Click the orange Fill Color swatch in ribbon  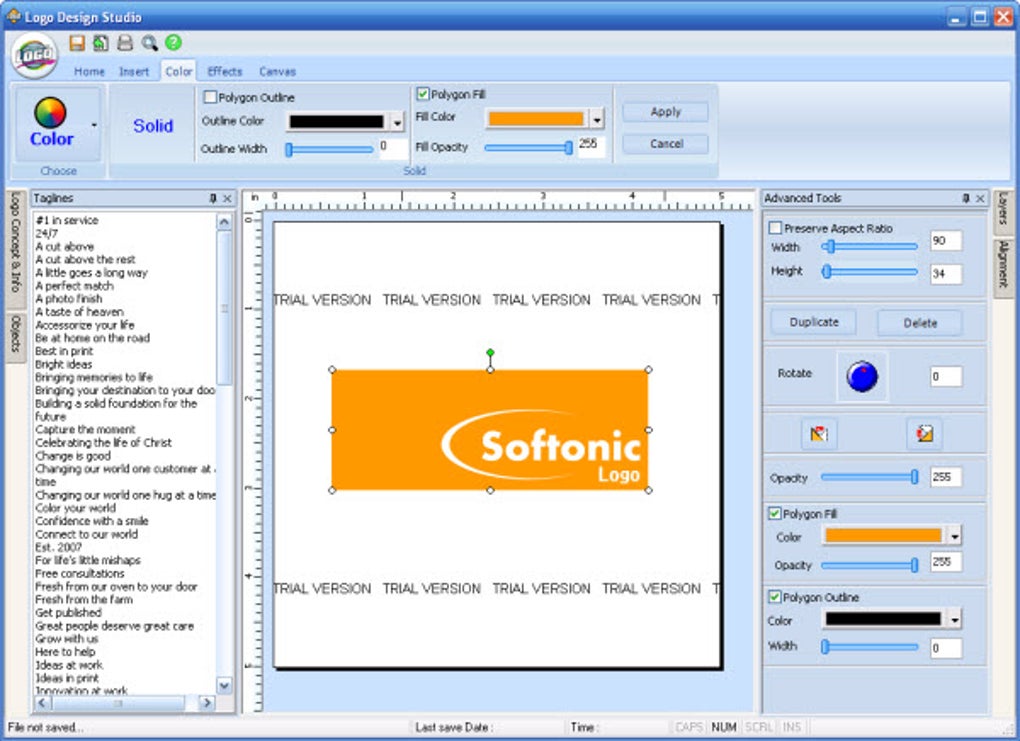[x=536, y=118]
